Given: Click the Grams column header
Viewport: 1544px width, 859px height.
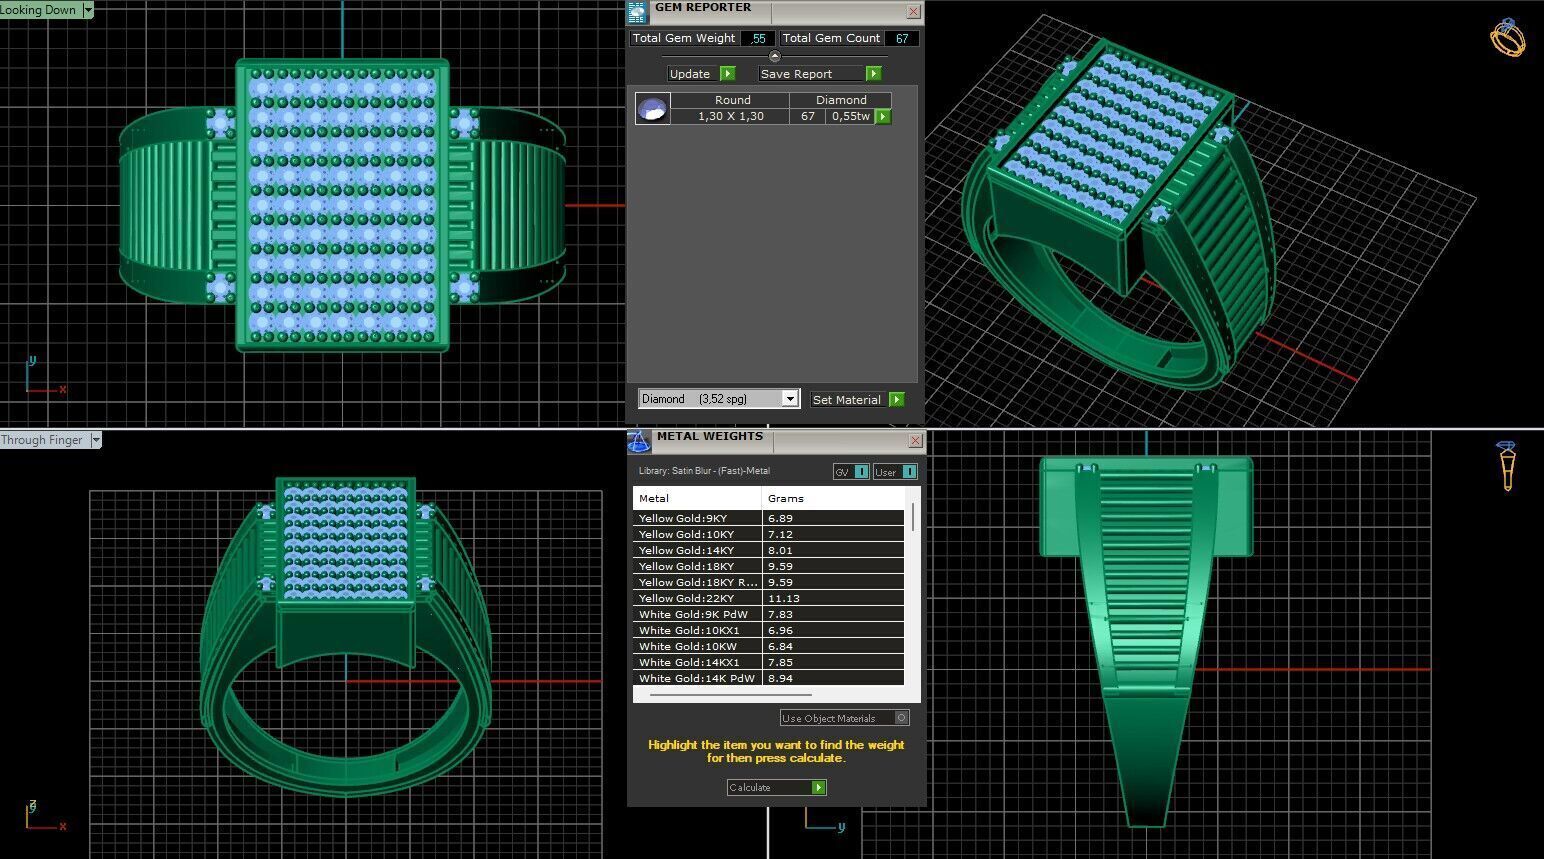Looking at the screenshot, I should click(833, 498).
